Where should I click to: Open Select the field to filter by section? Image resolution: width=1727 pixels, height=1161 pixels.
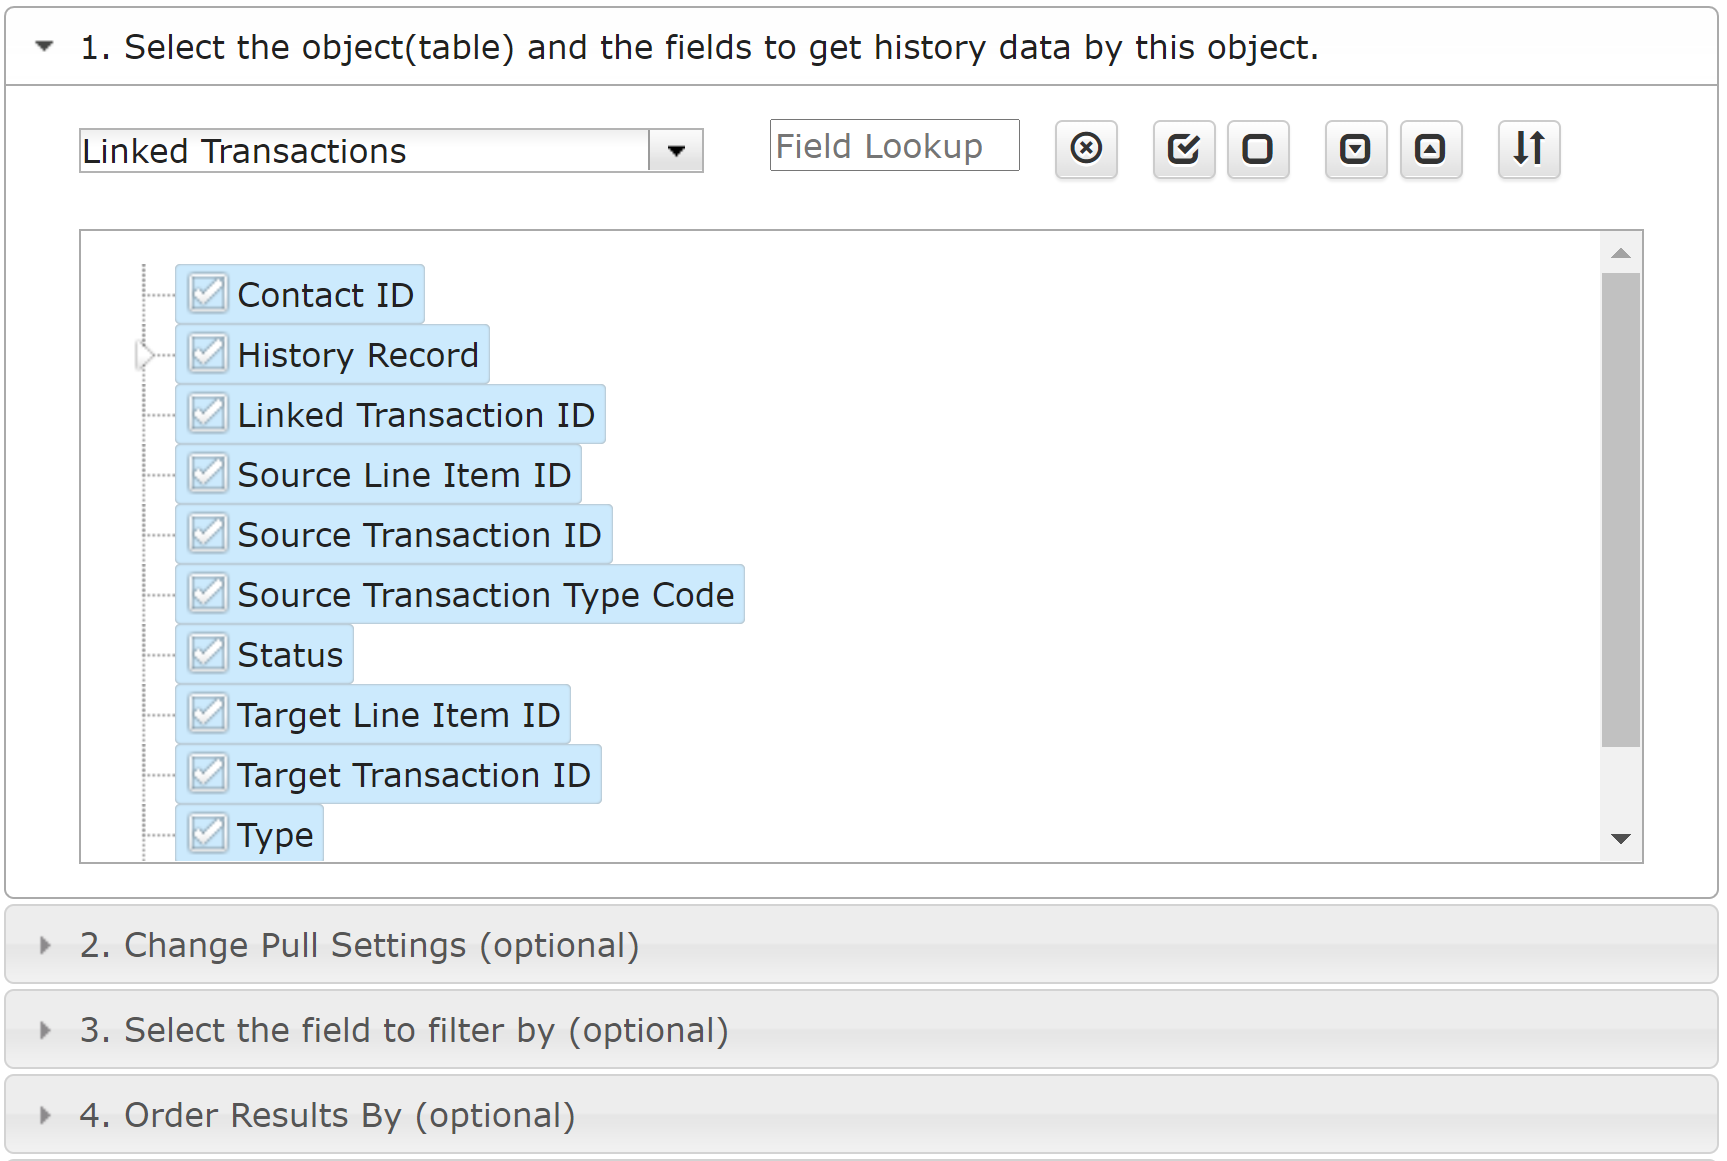[44, 1030]
